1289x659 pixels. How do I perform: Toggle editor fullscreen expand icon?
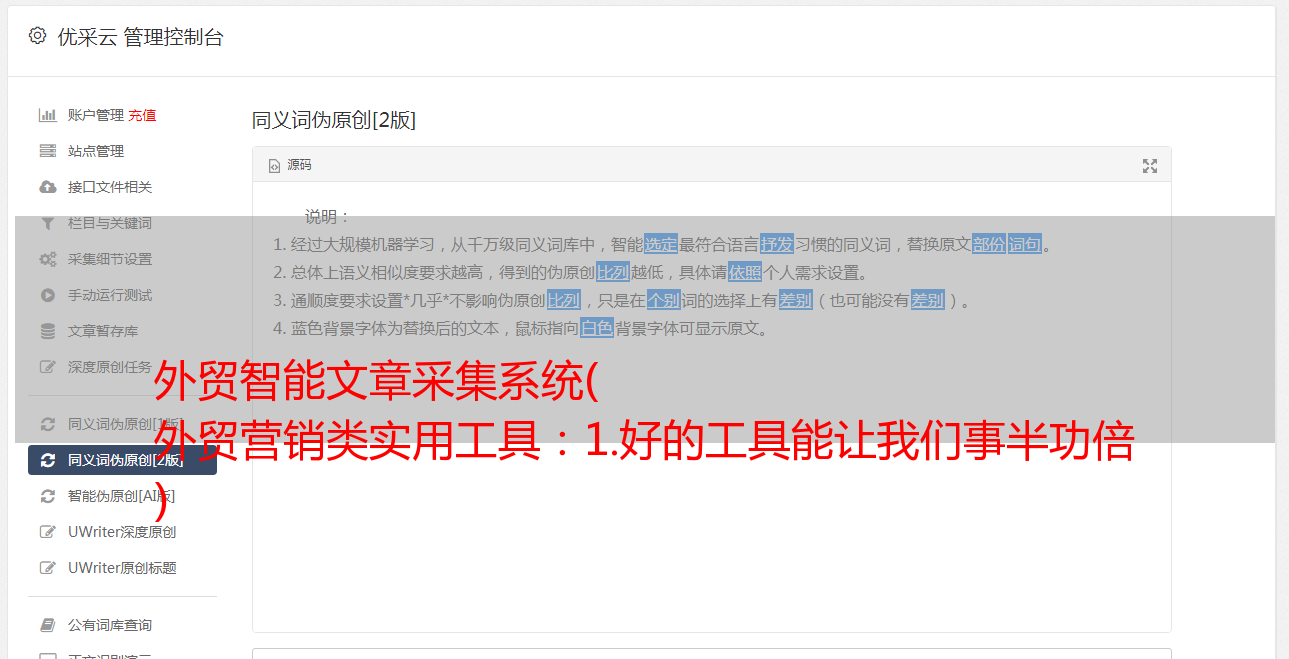(x=1150, y=166)
